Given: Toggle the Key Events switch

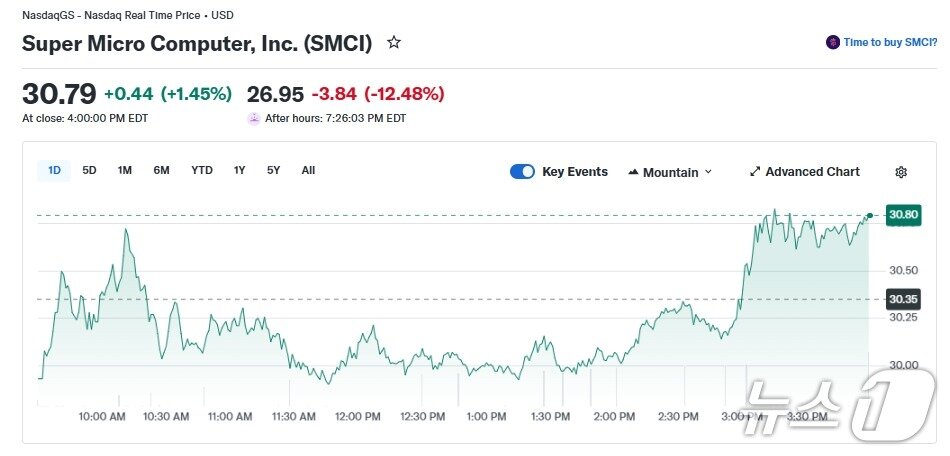Looking at the screenshot, I should coord(522,171).
